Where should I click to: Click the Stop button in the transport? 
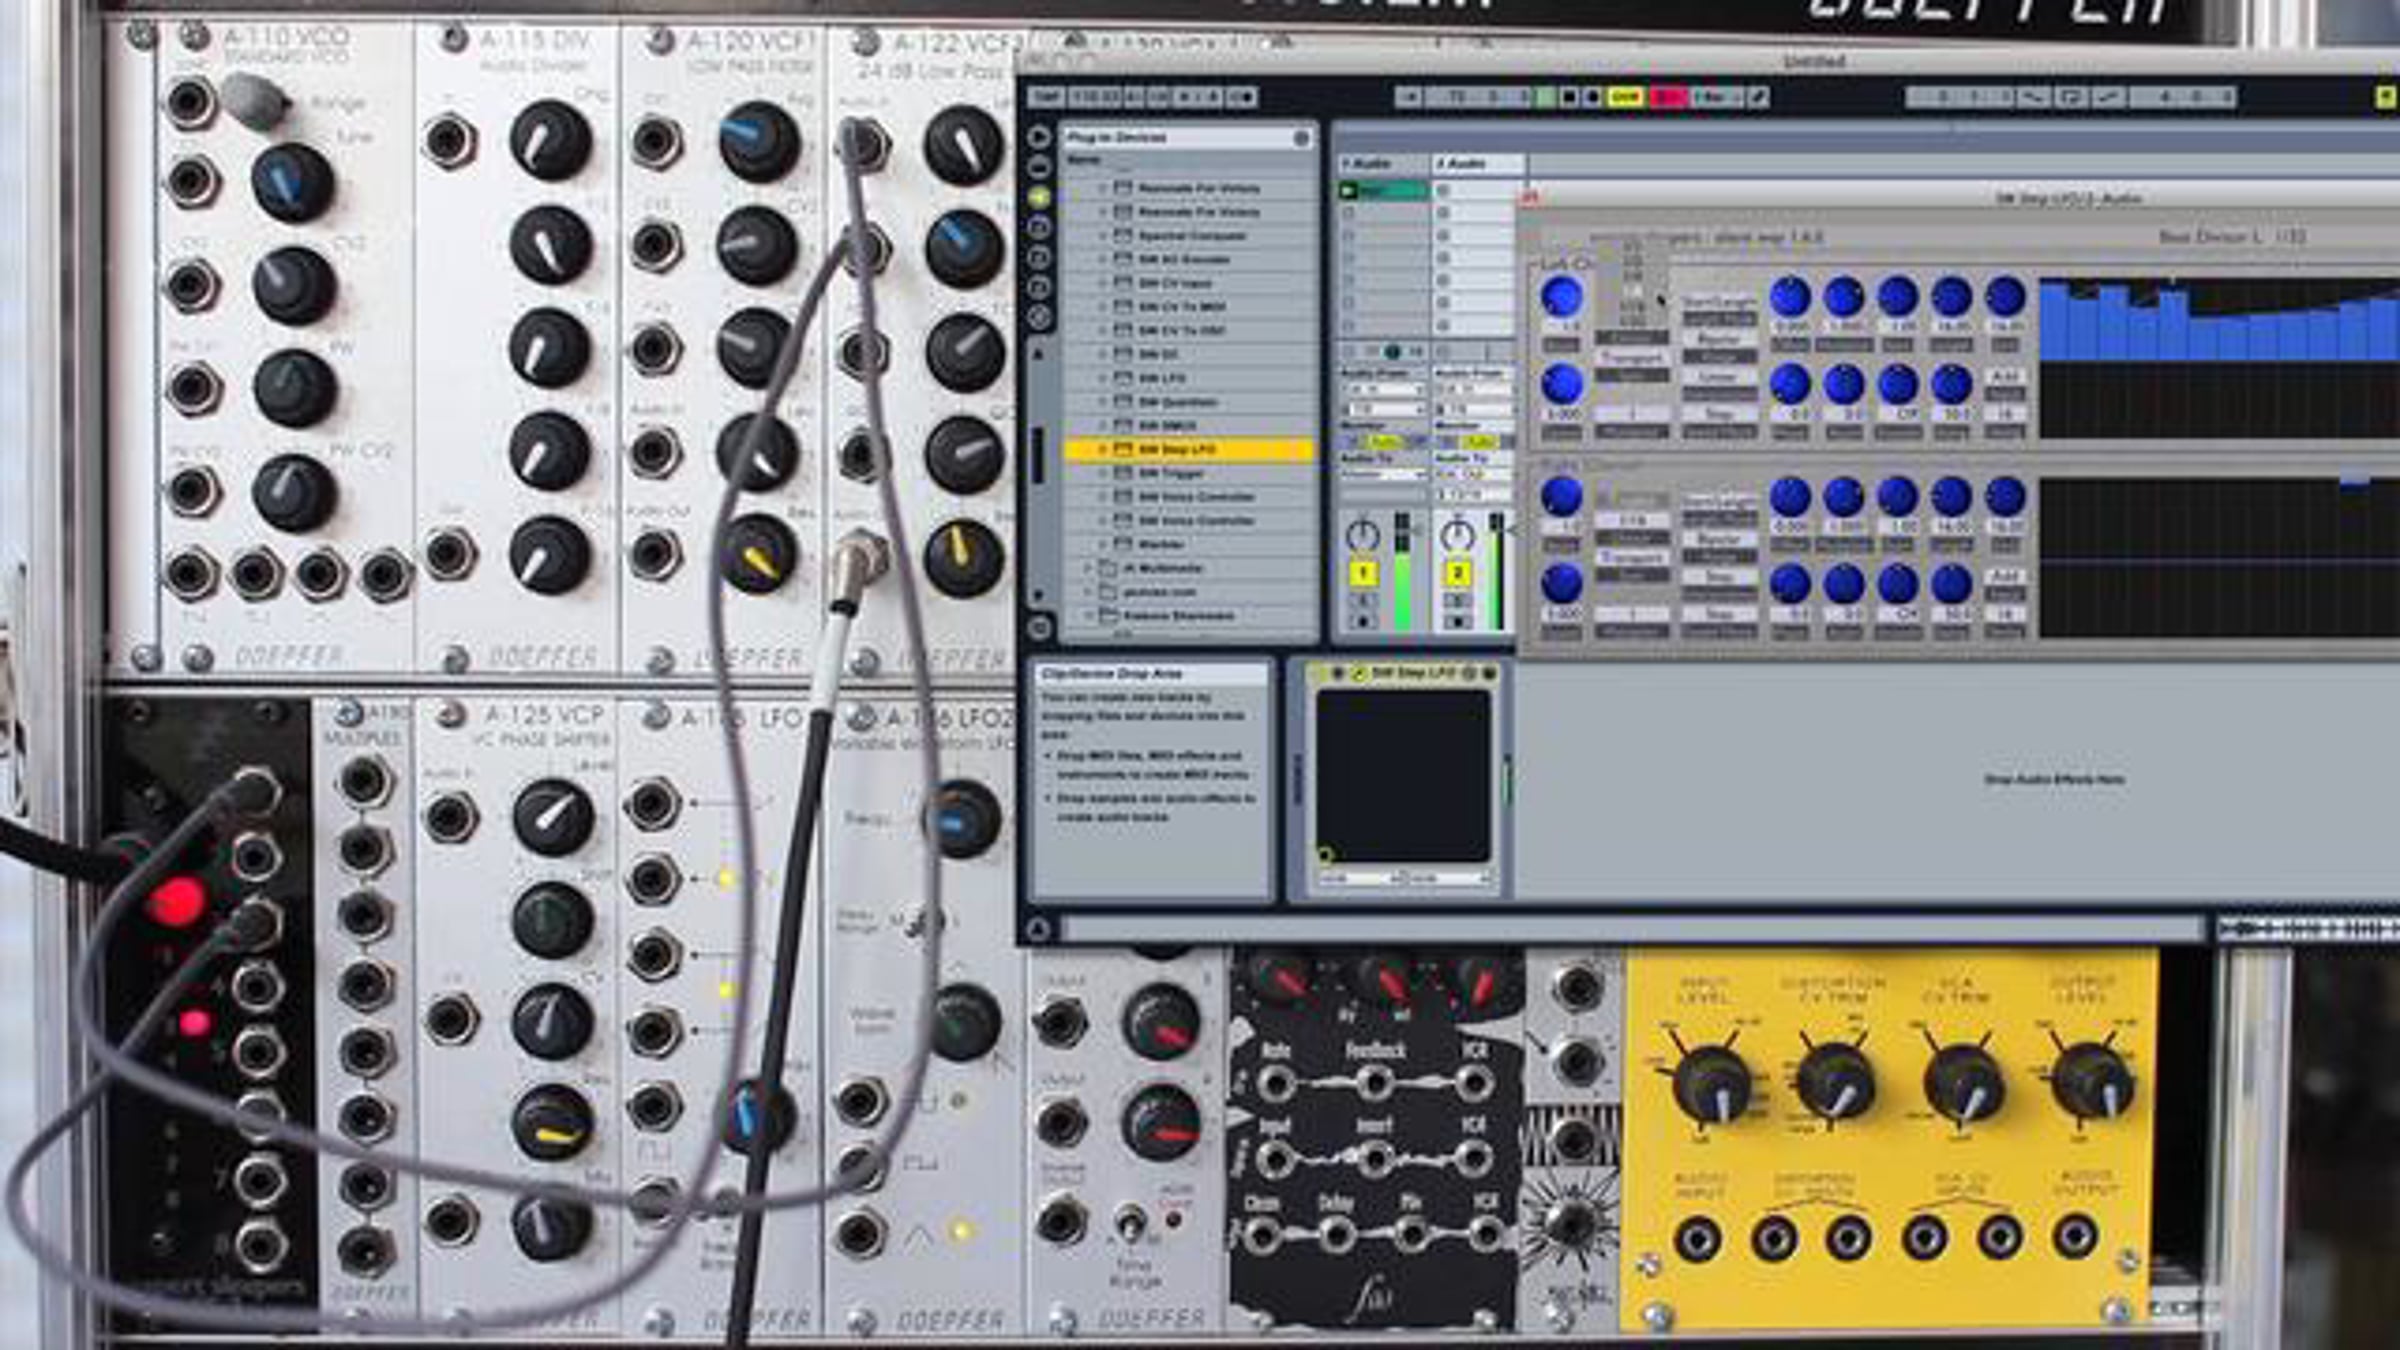pos(1569,97)
